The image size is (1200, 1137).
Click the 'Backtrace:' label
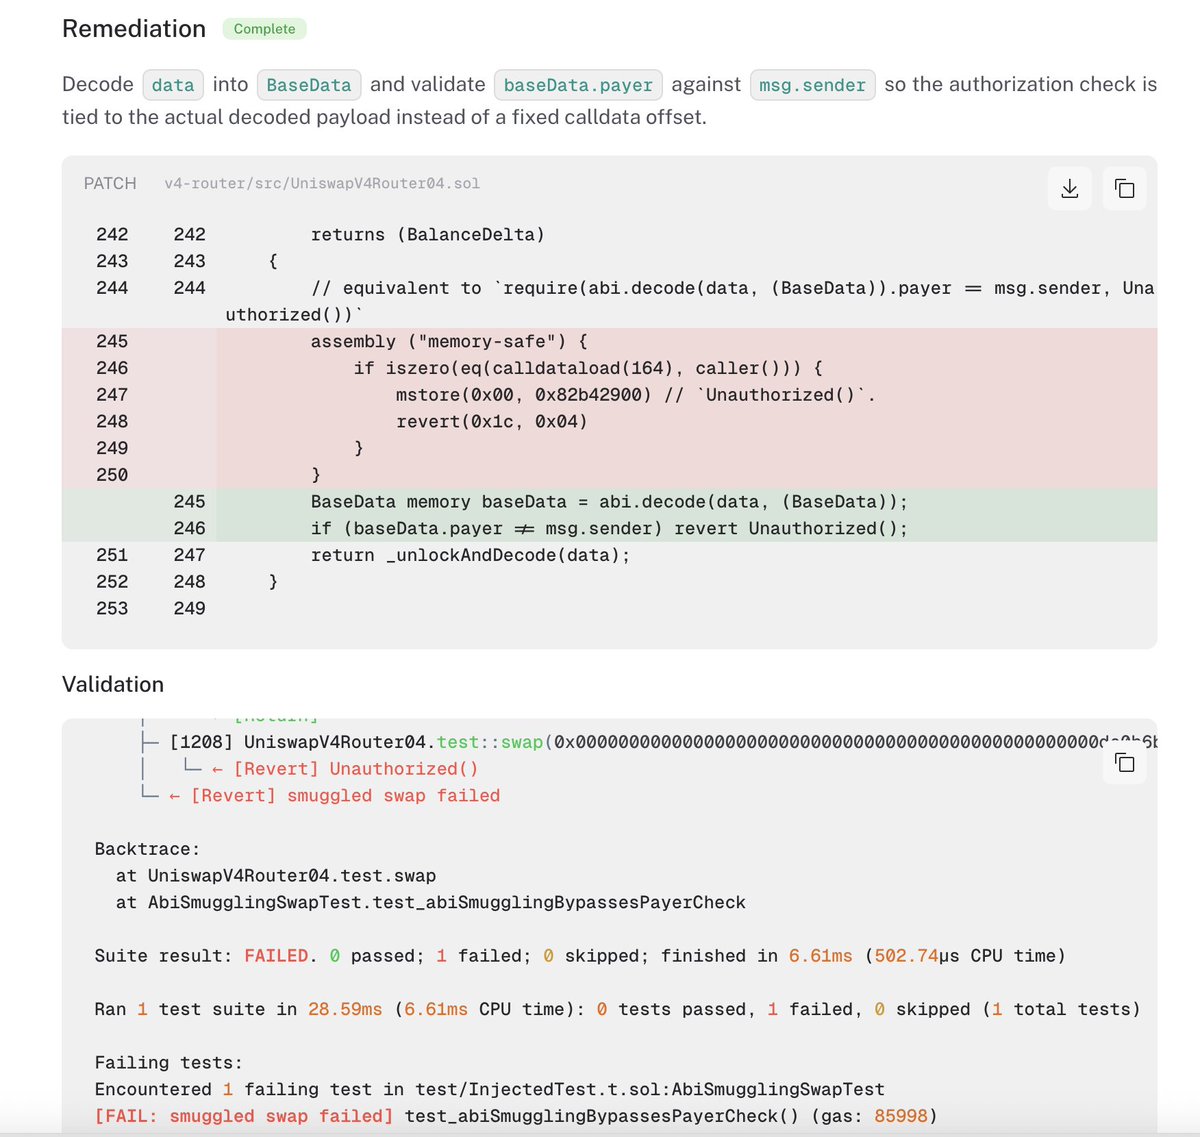point(148,849)
